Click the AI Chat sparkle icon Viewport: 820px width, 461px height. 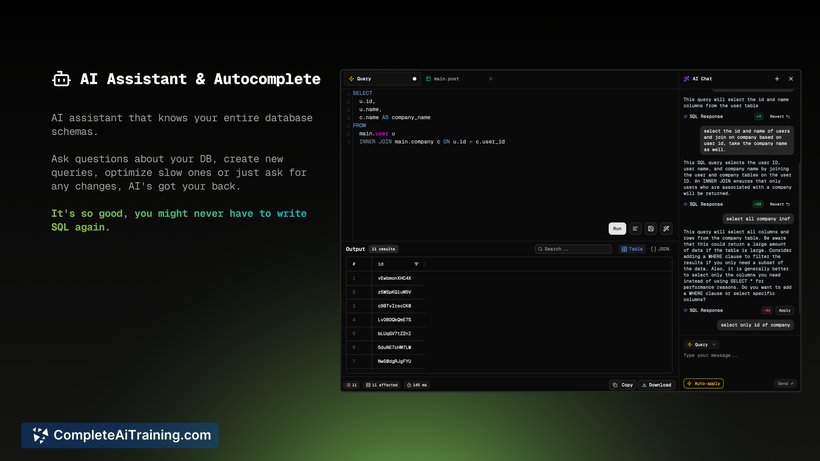click(686, 79)
